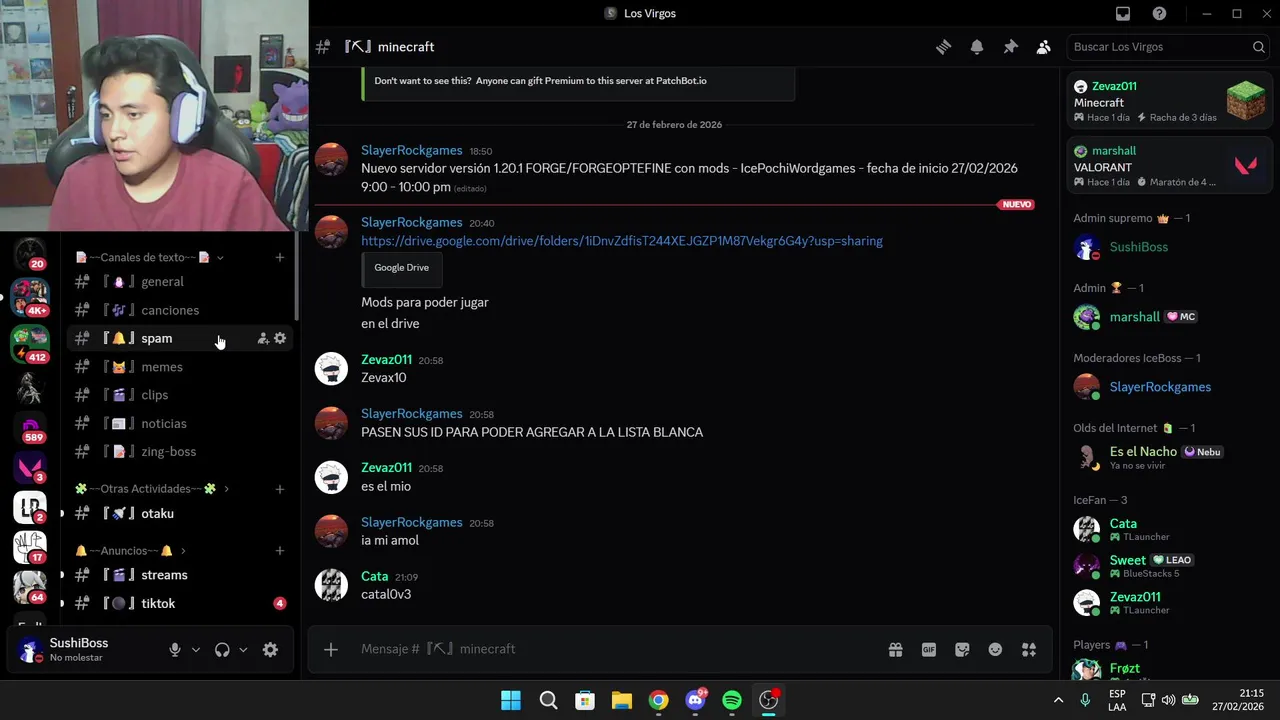This screenshot has height=720, width=1280.
Task: Click the search magnifier in Buscar box
Action: tap(1259, 47)
